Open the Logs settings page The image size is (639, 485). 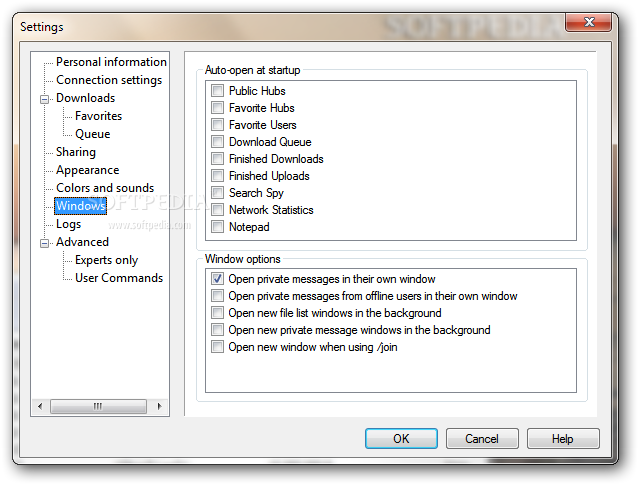pyautogui.click(x=68, y=224)
